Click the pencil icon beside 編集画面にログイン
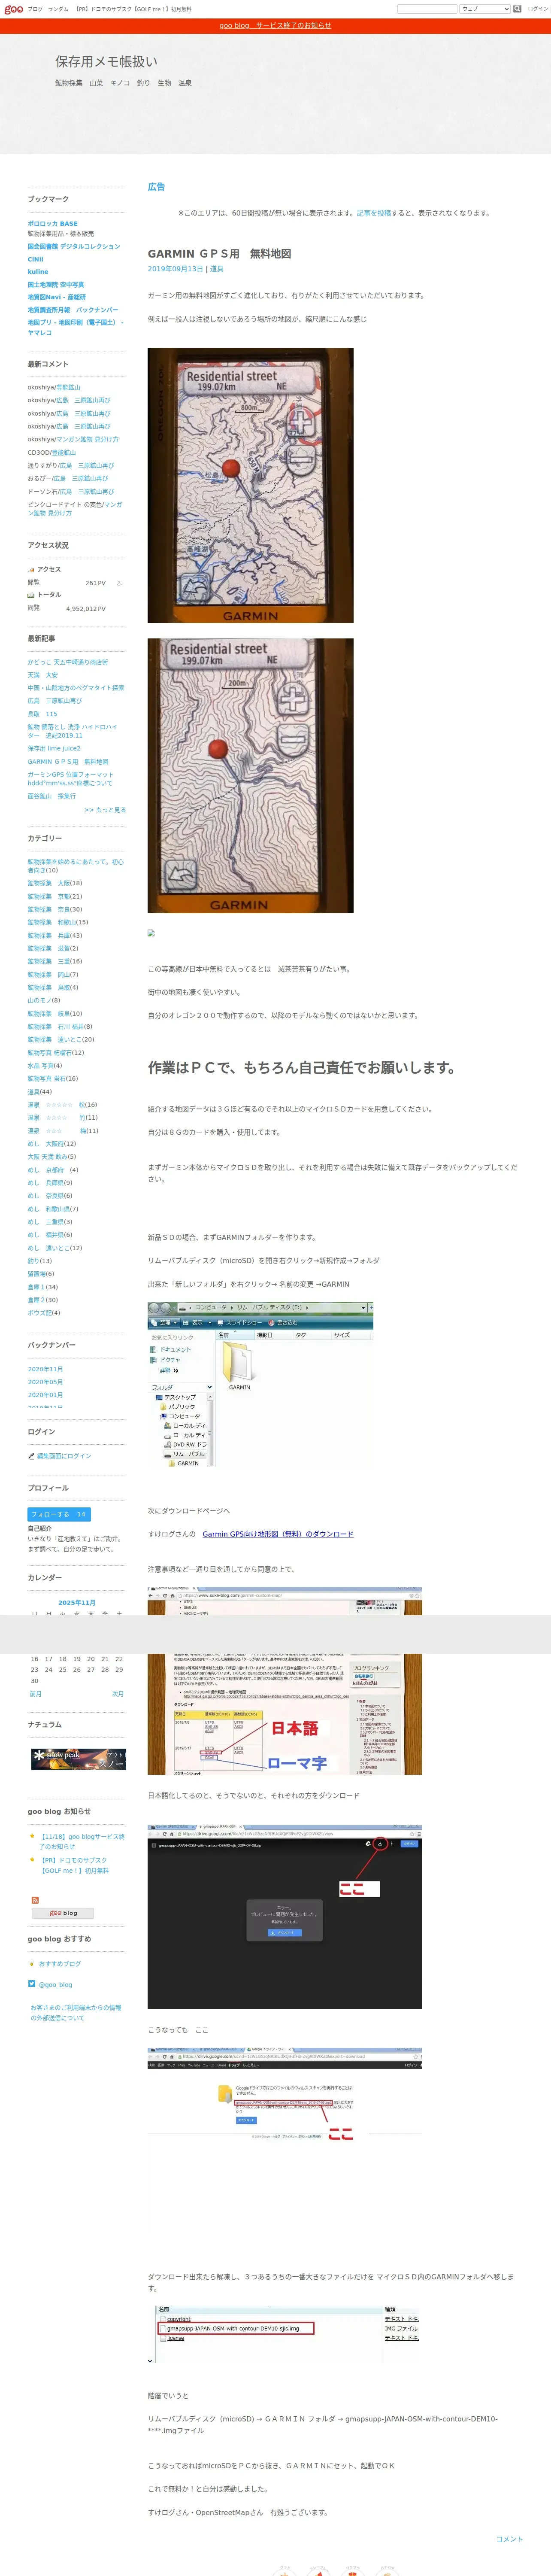The height and width of the screenshot is (2576, 551). tap(31, 1455)
